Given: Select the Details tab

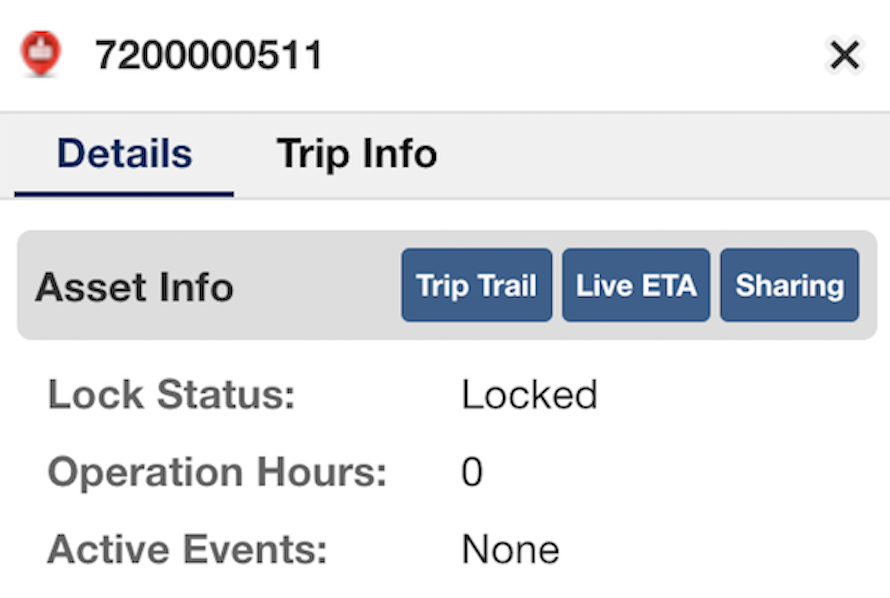Looking at the screenshot, I should click(124, 154).
